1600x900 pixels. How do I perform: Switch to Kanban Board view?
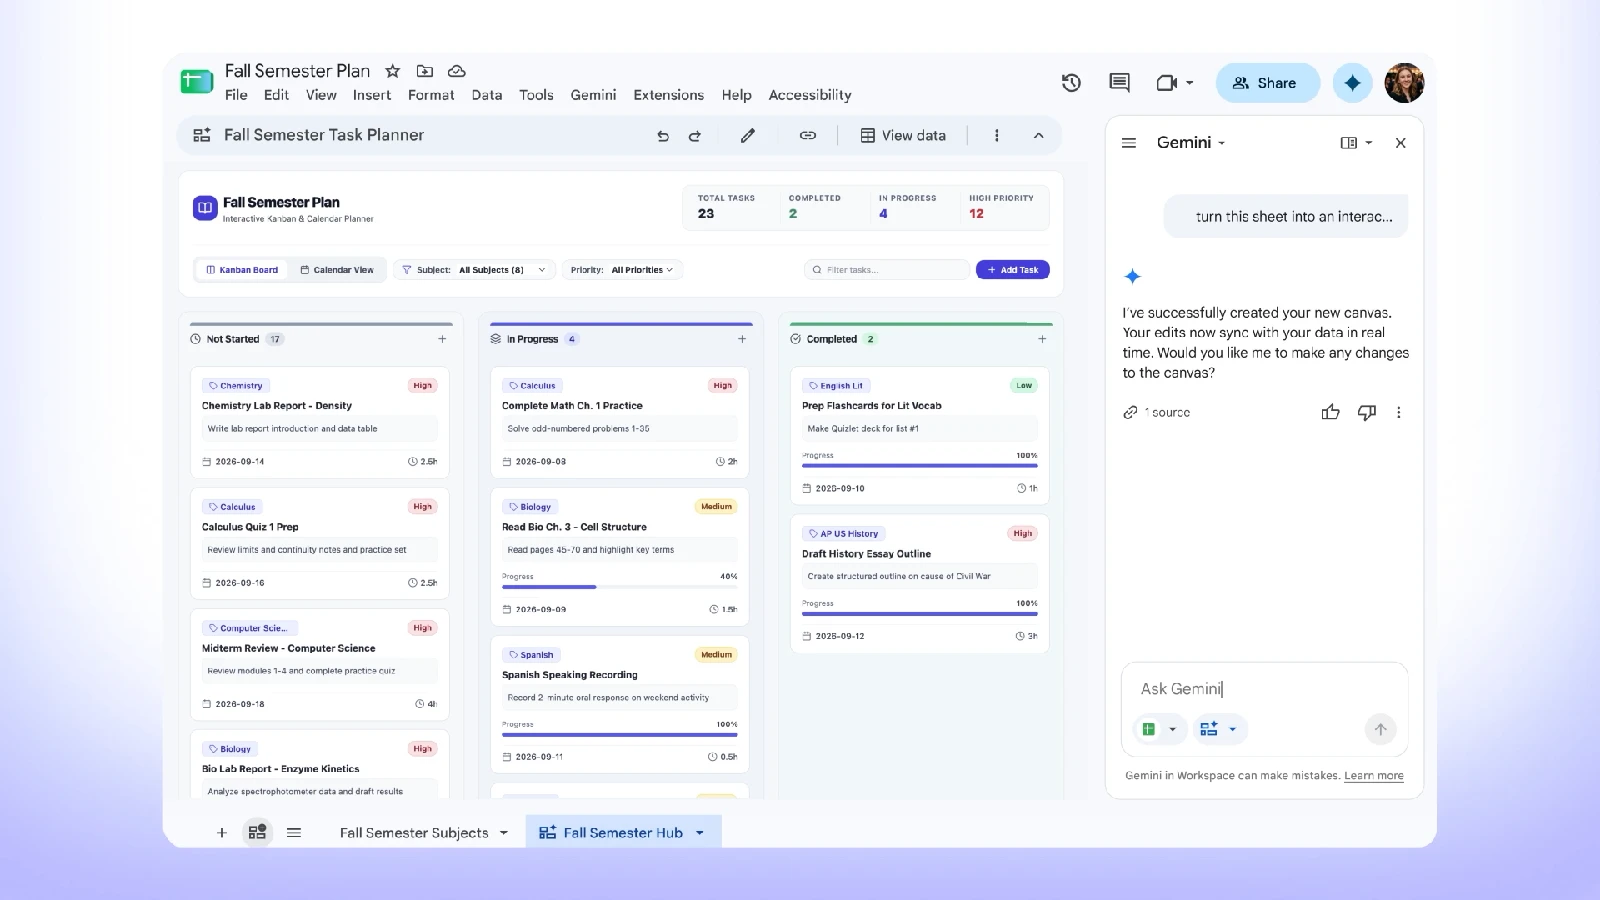(x=242, y=270)
